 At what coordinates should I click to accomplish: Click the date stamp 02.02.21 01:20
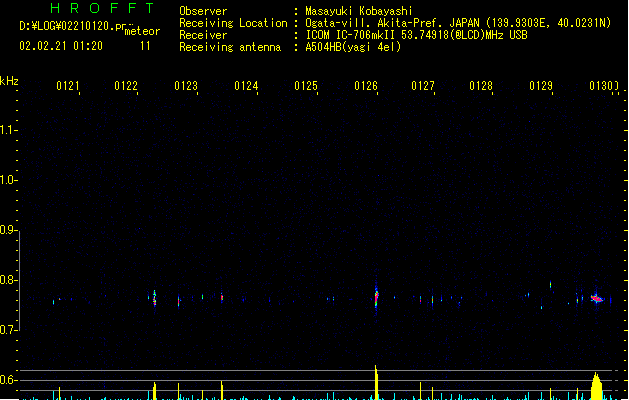pyautogui.click(x=61, y=46)
